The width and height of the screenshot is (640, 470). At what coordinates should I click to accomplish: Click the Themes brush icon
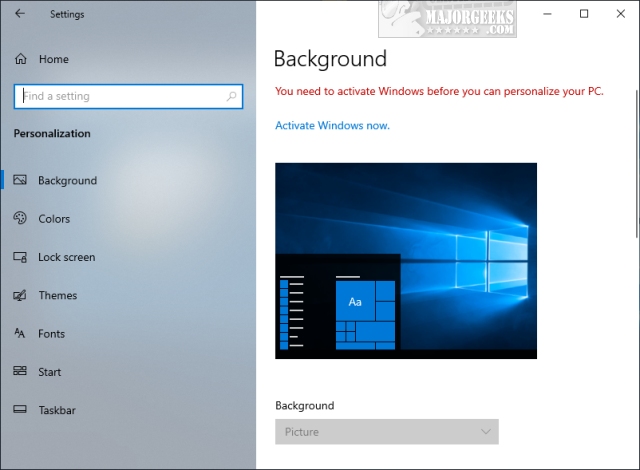click(x=20, y=295)
